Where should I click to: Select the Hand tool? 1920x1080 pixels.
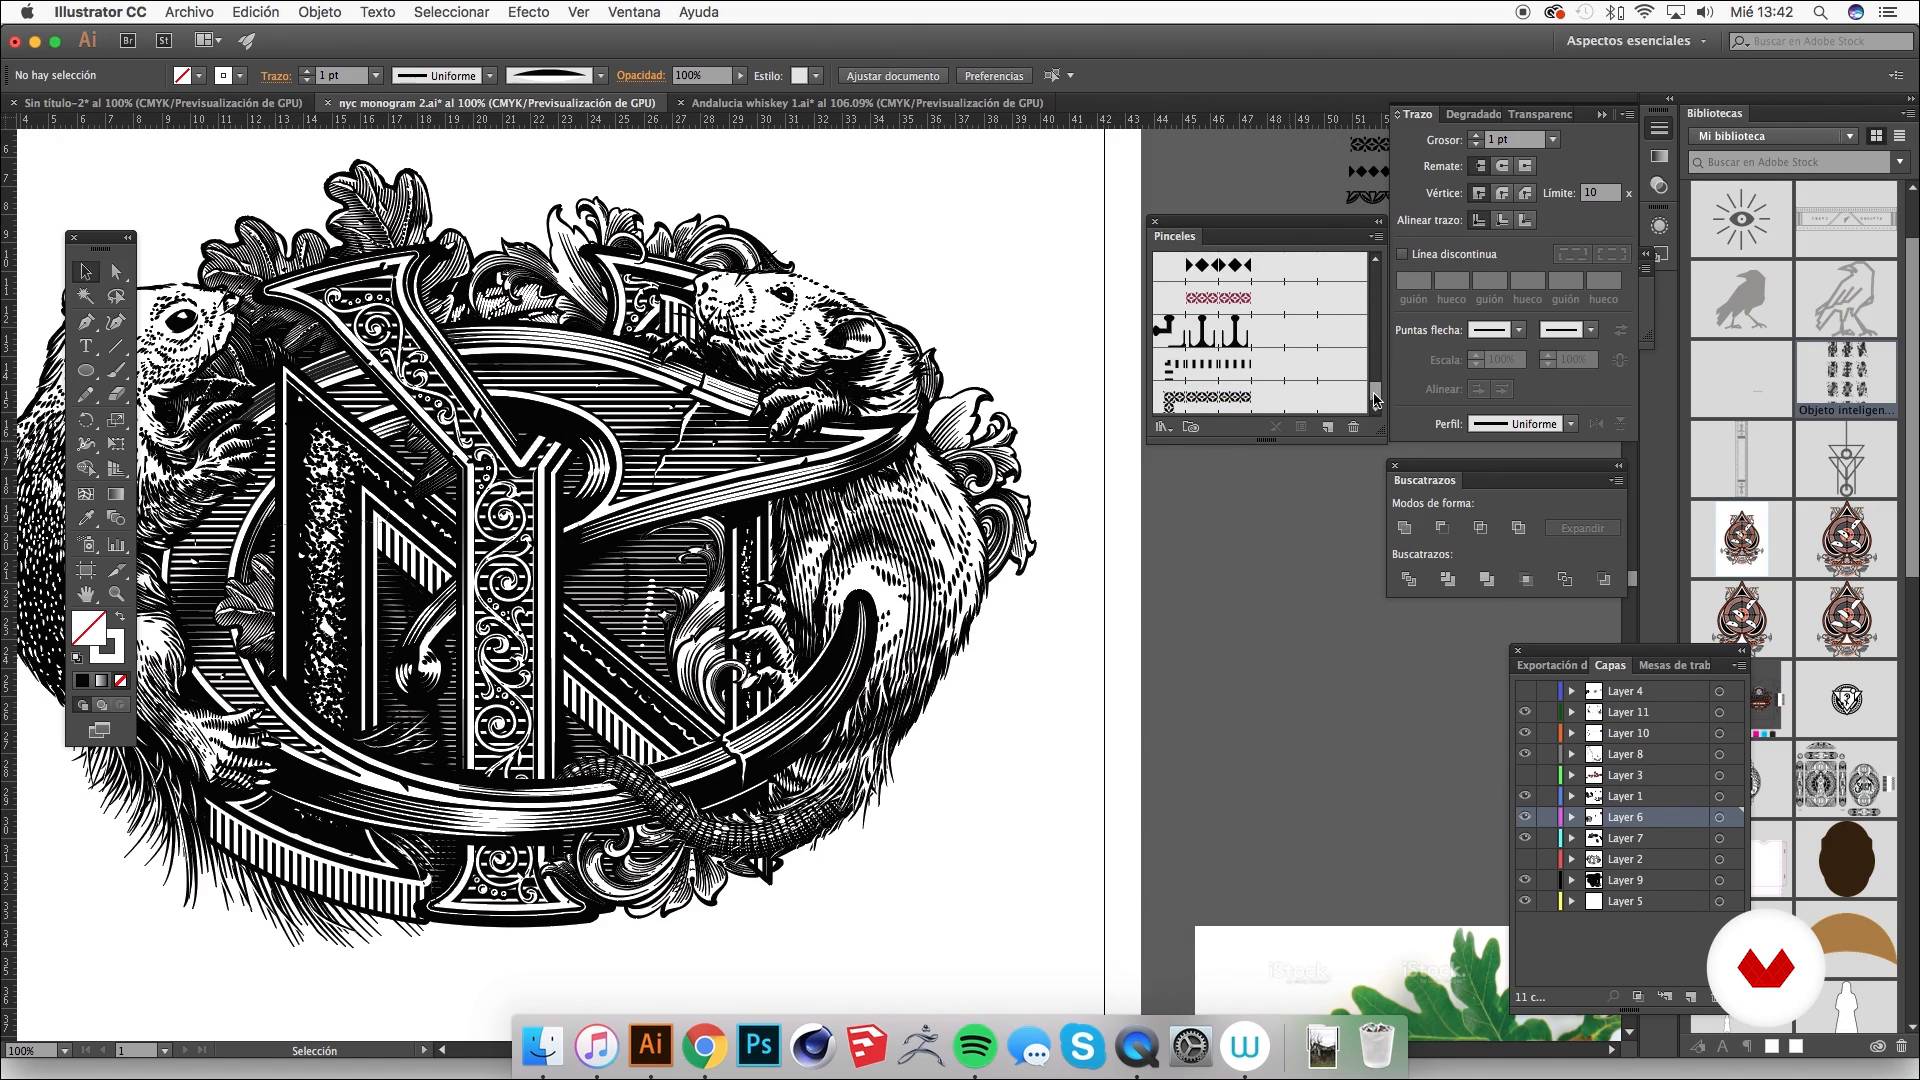coord(86,594)
